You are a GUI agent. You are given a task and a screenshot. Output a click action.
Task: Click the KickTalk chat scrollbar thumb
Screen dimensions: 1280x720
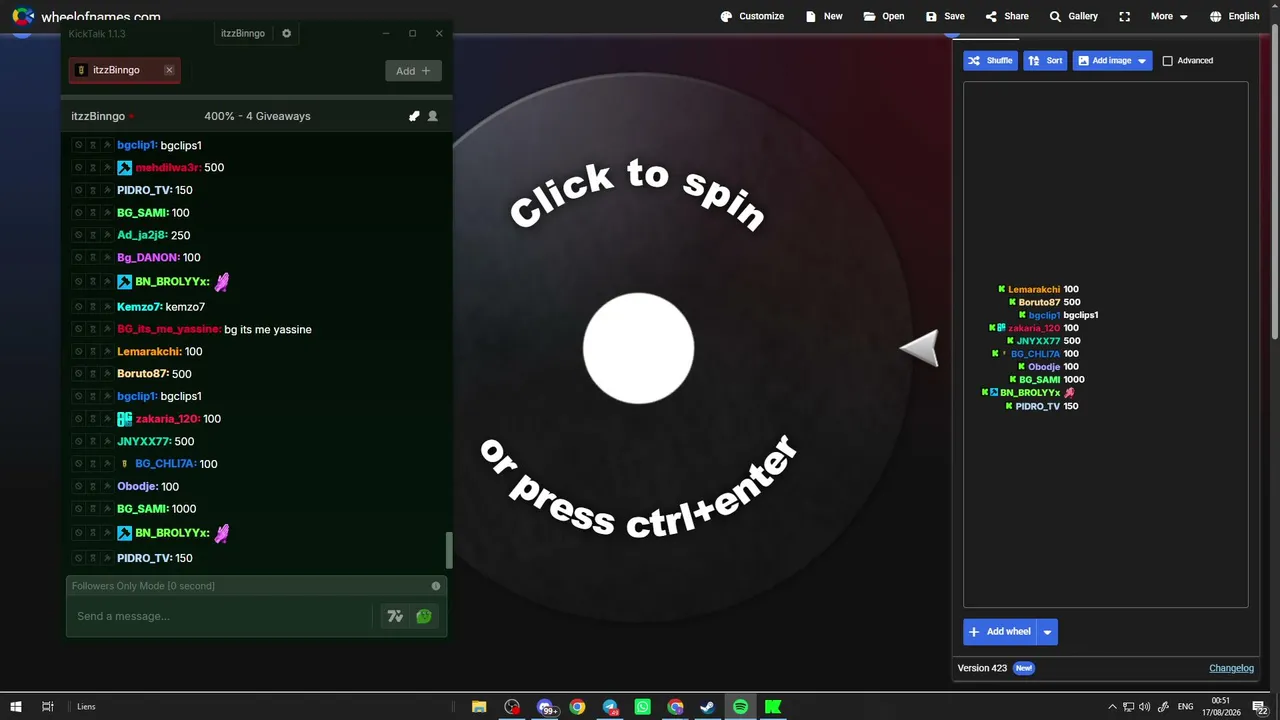[x=448, y=549]
